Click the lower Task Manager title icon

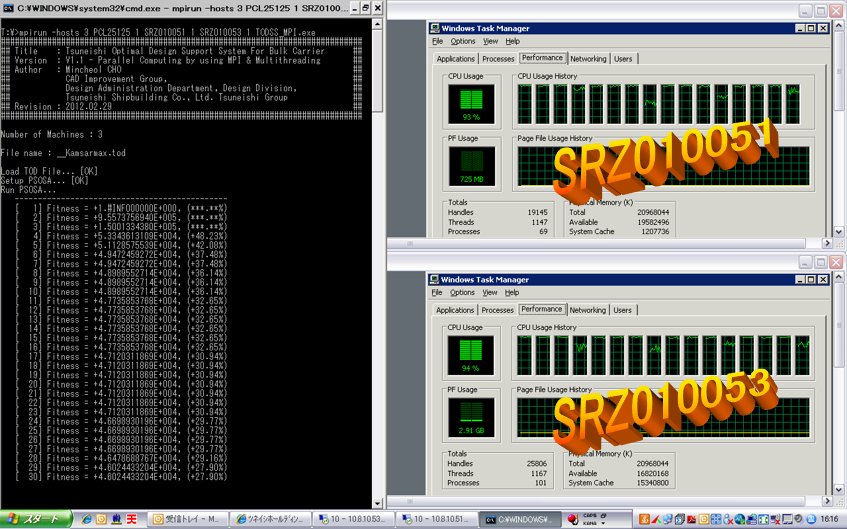435,280
